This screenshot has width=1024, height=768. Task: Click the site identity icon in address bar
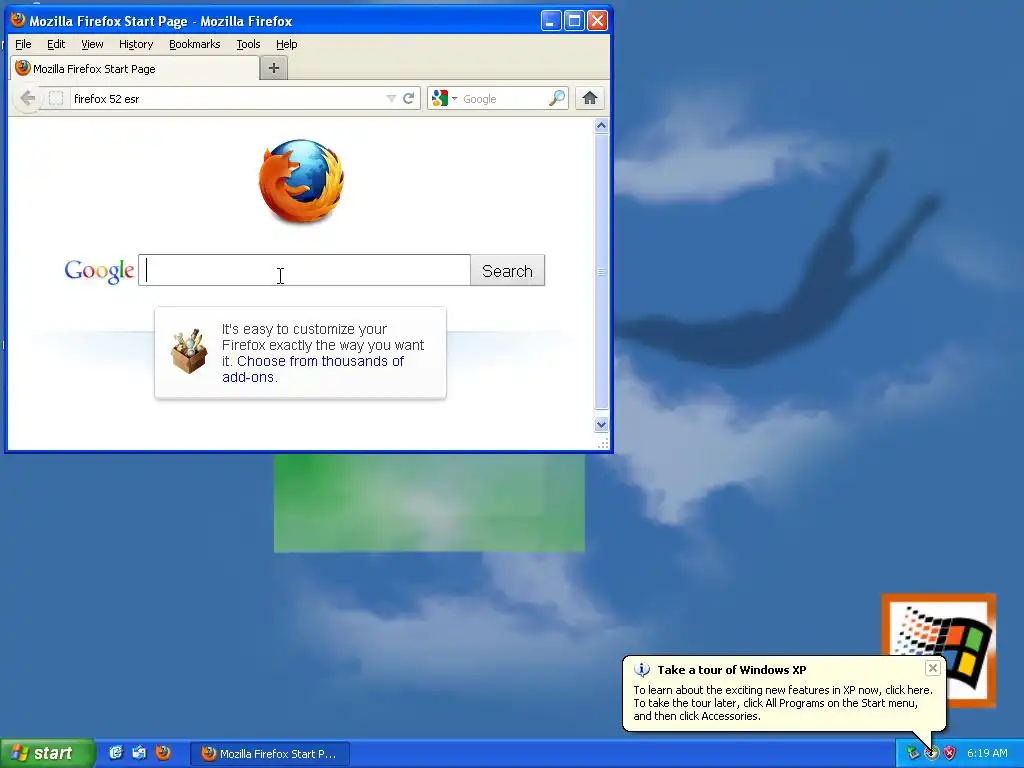point(56,99)
